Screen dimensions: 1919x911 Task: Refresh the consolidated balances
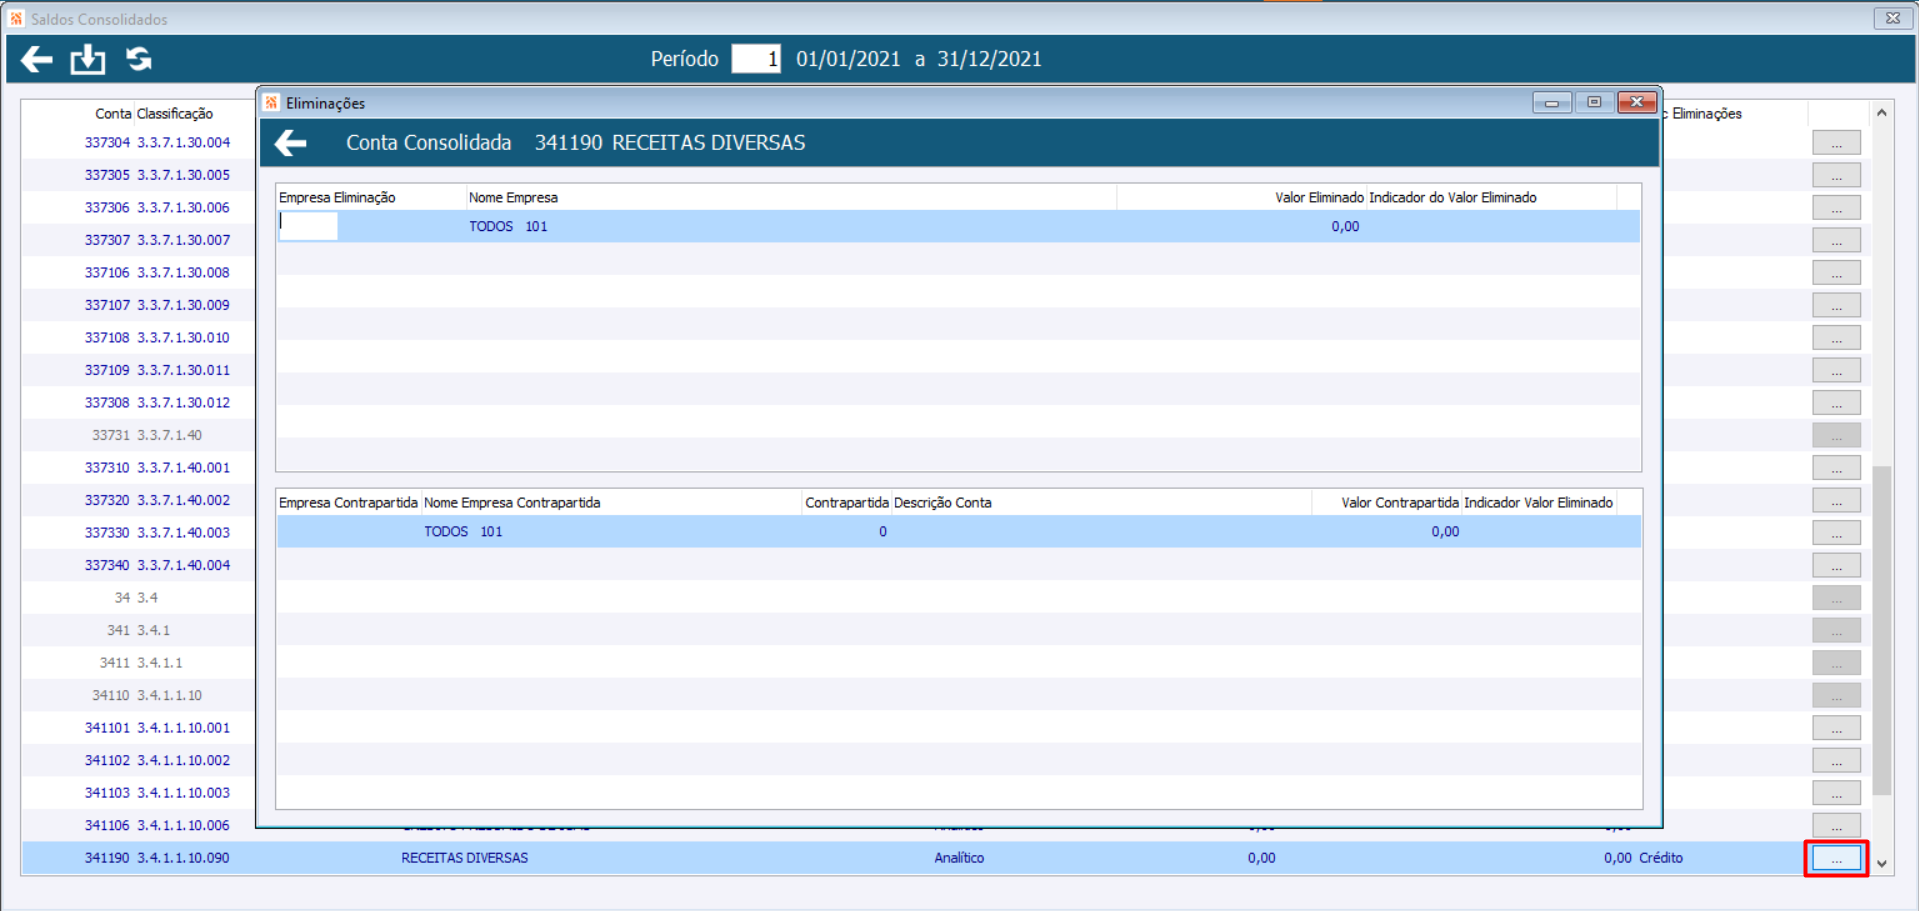pyautogui.click(x=139, y=59)
